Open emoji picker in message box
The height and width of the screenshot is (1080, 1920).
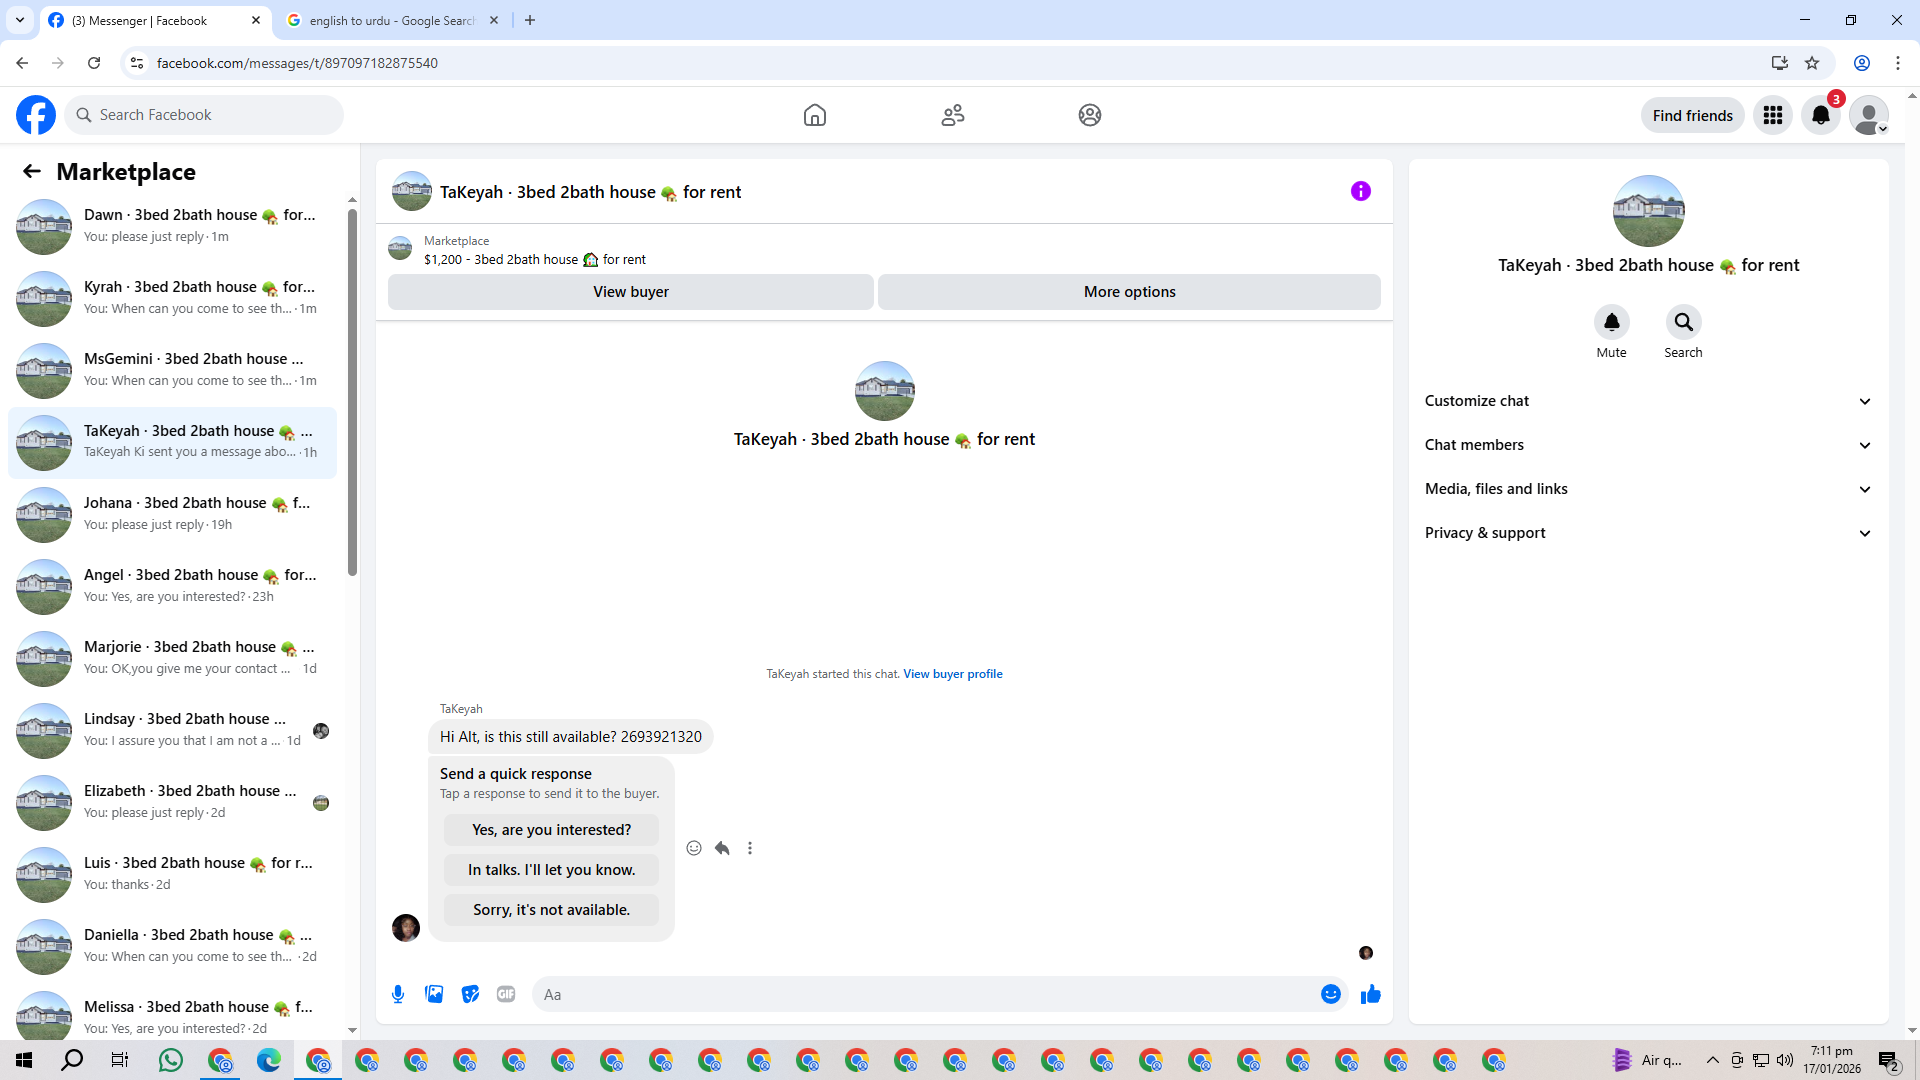pos(1330,994)
